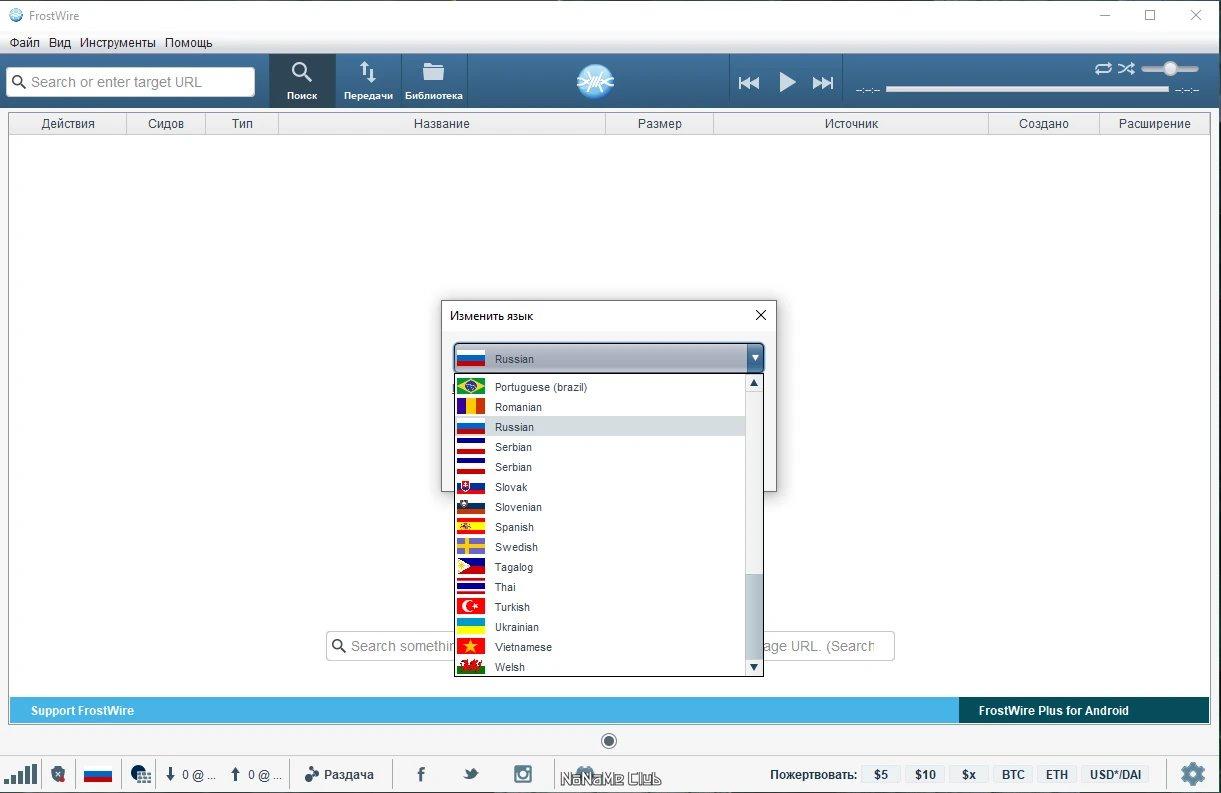Click the firewall globe status icon

141,774
